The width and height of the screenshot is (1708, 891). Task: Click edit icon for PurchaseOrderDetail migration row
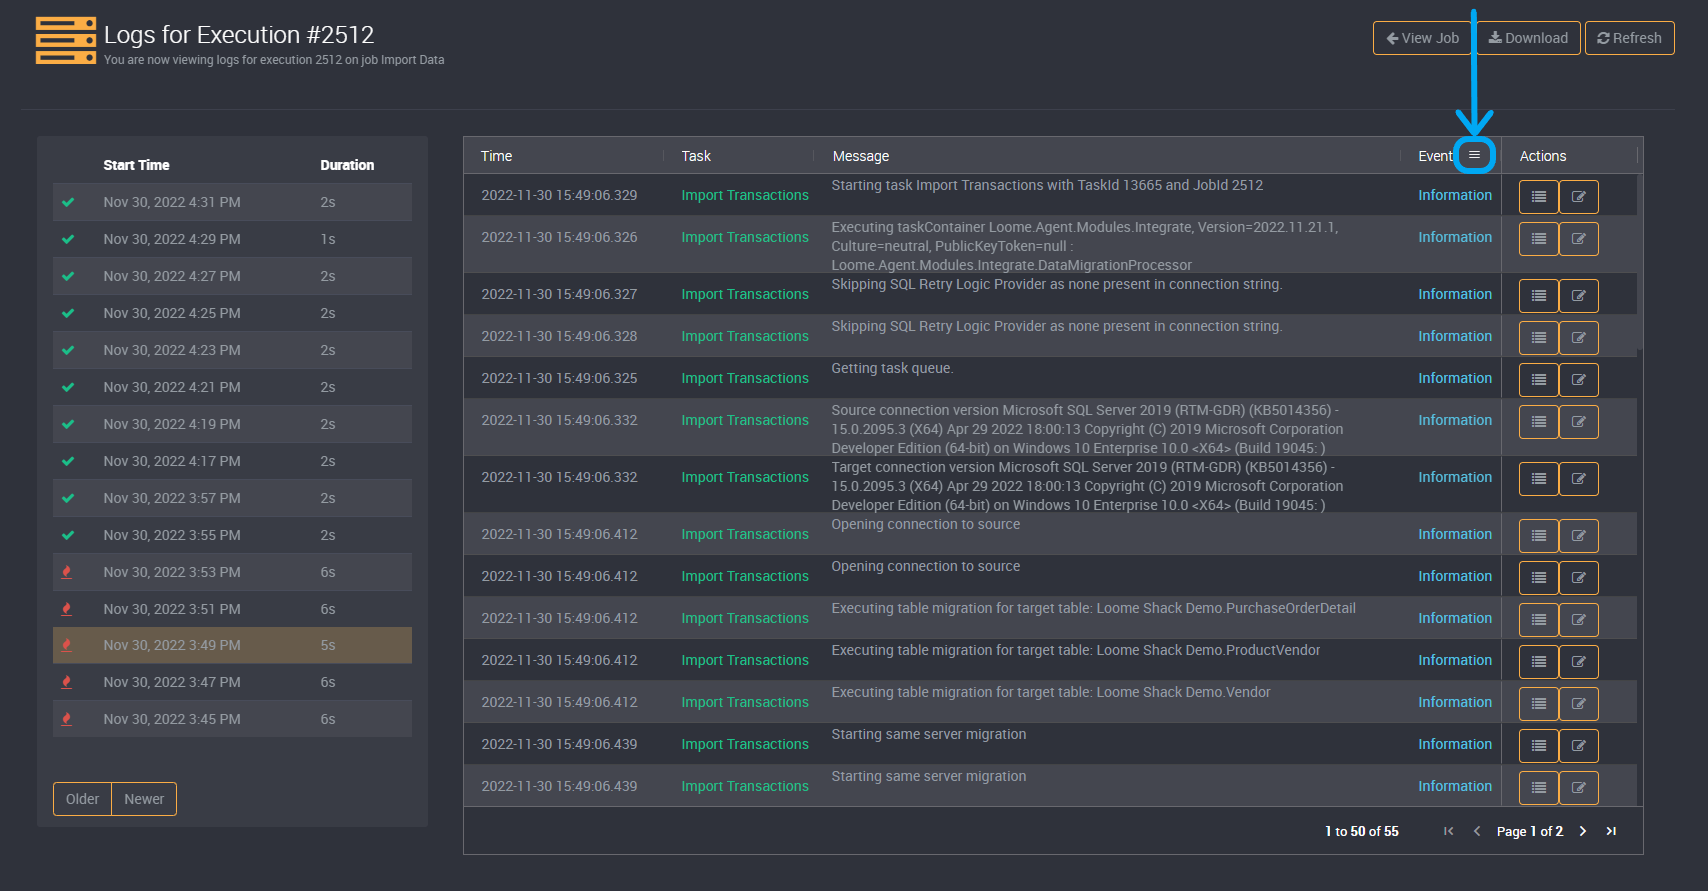[x=1578, y=620]
